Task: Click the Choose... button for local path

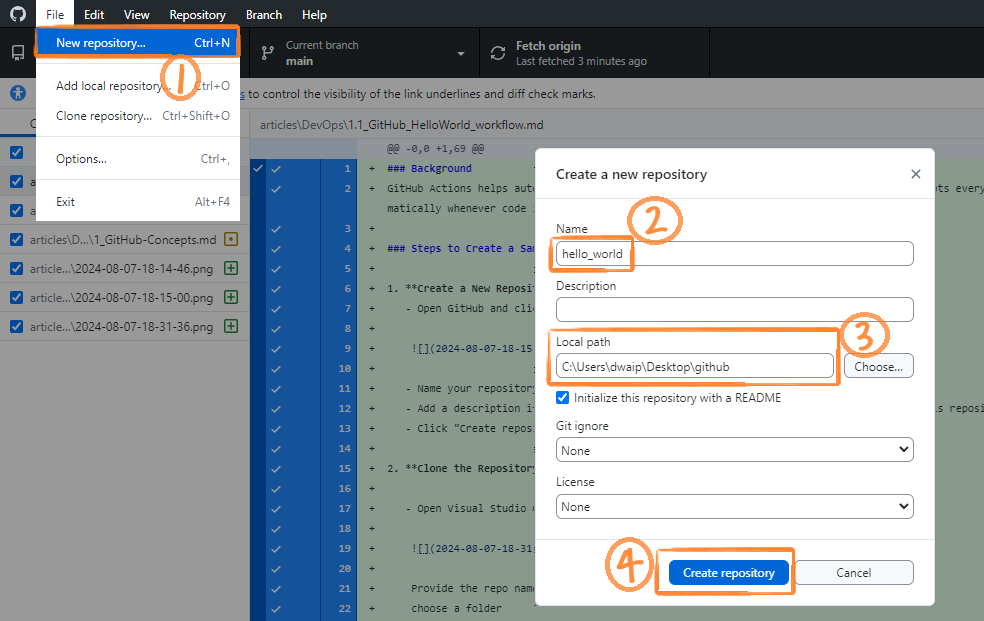Action: point(879,366)
